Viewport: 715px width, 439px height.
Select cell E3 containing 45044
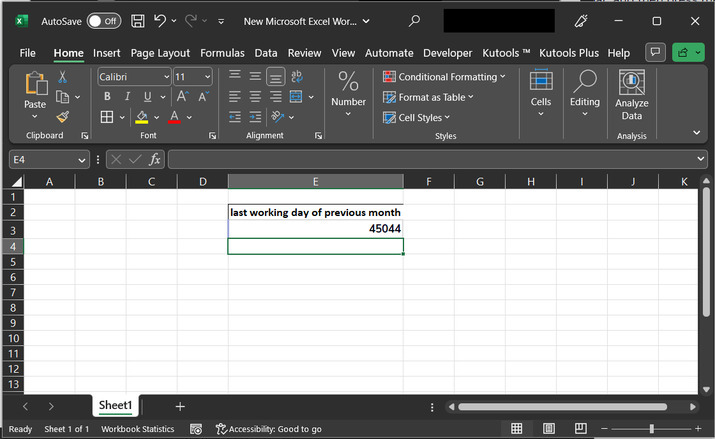[315, 229]
